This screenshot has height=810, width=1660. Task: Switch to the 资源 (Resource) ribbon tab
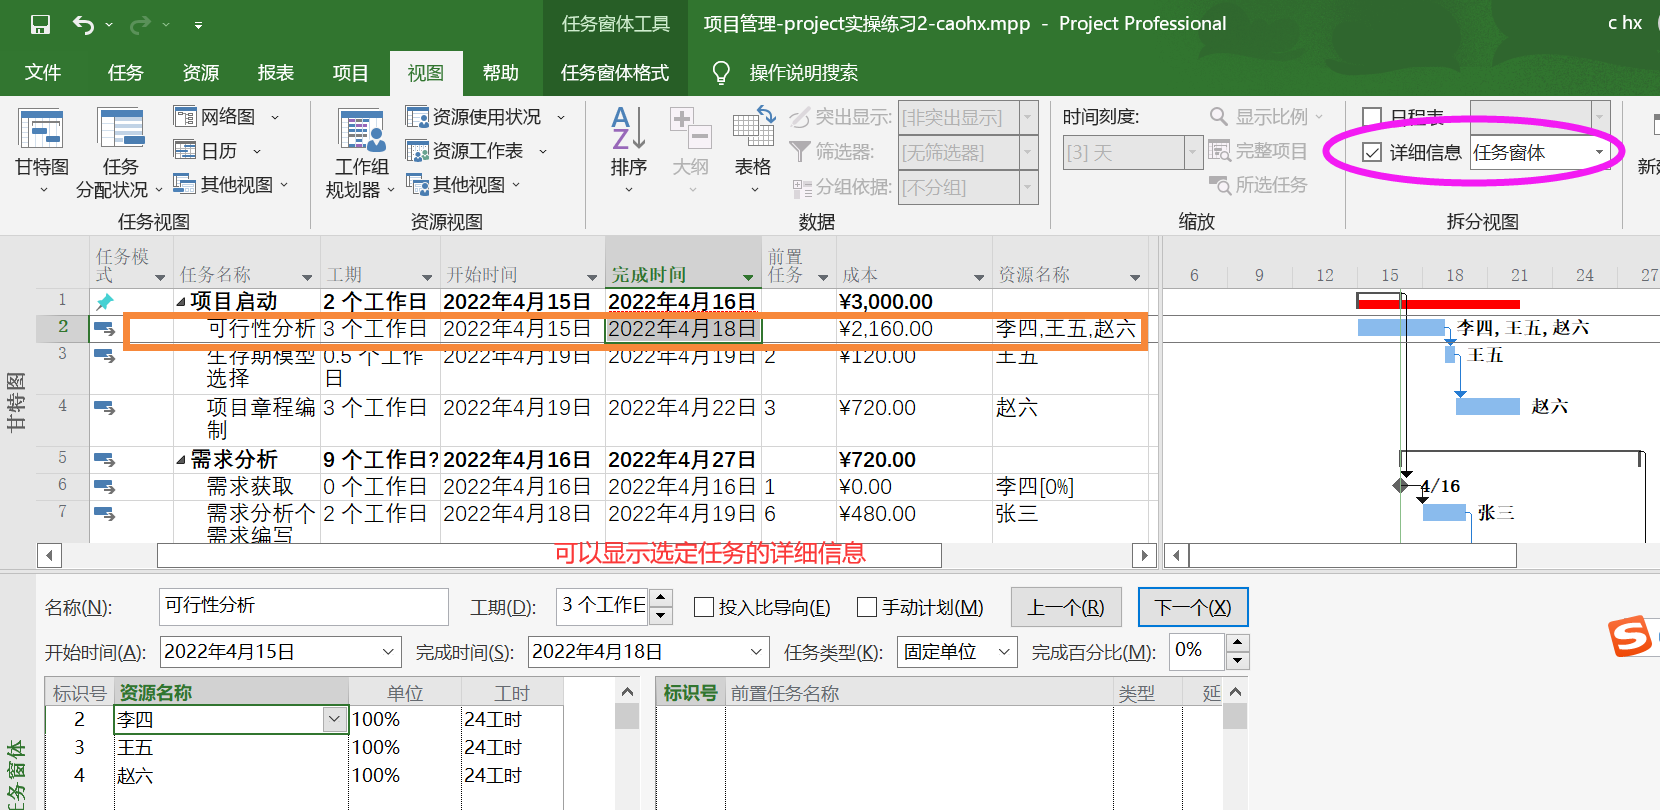(201, 72)
